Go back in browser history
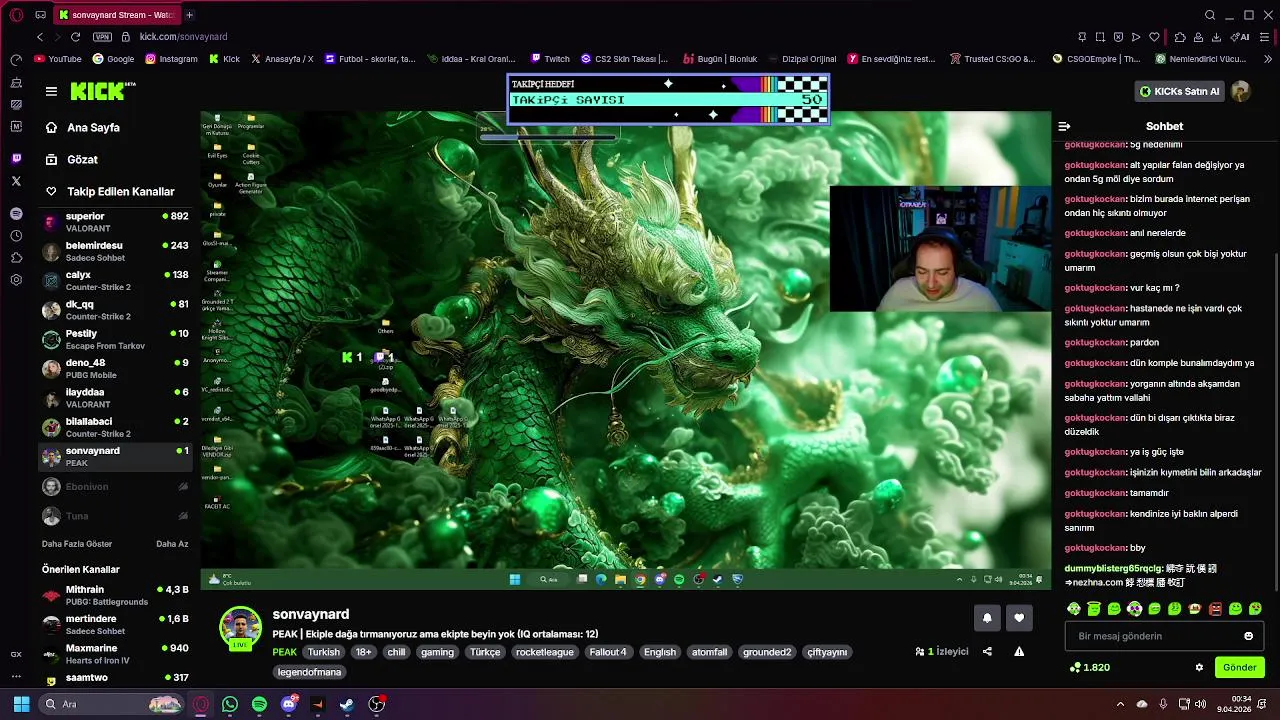 click(x=39, y=37)
